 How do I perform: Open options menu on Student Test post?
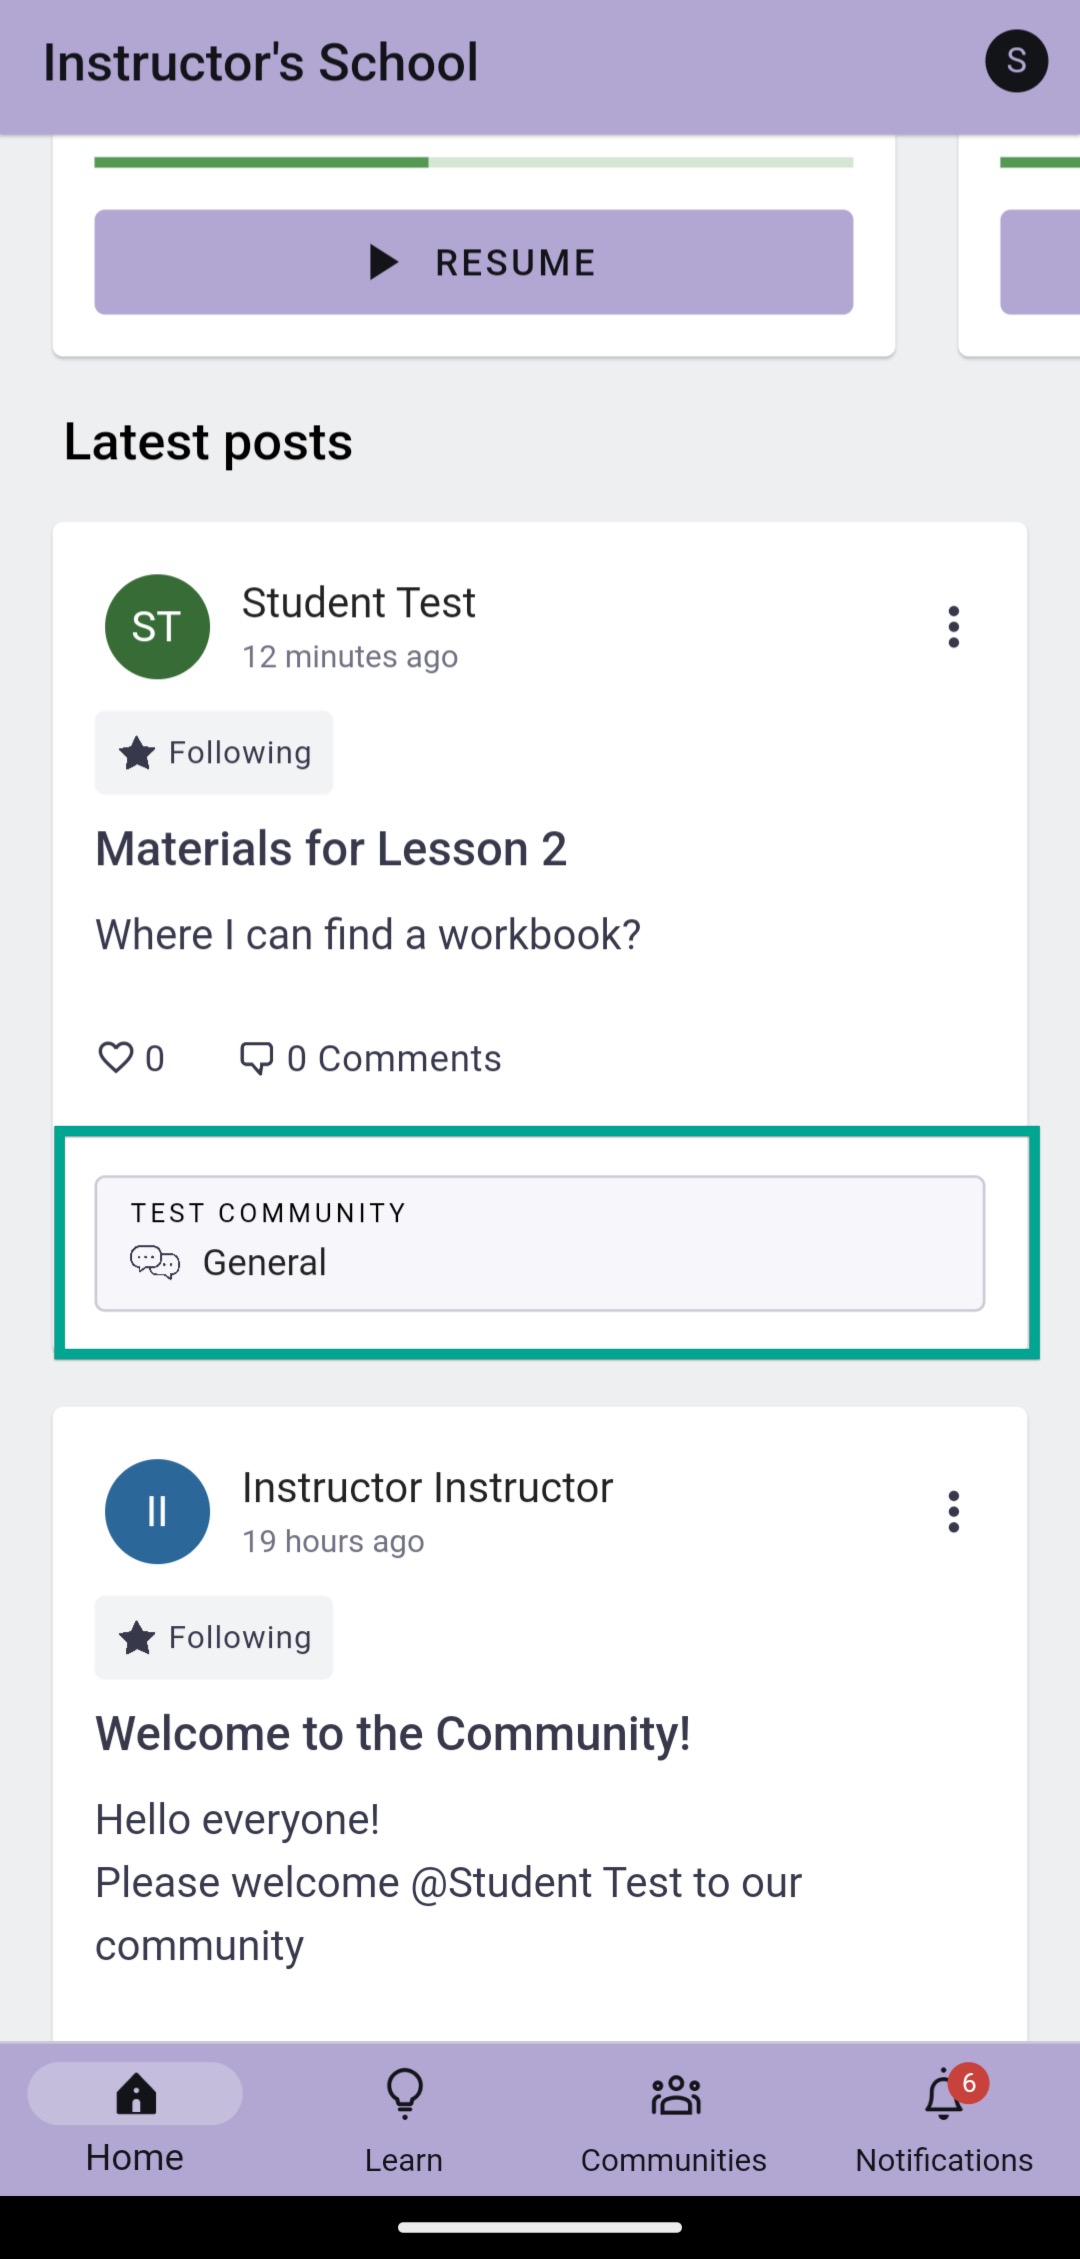coord(953,627)
